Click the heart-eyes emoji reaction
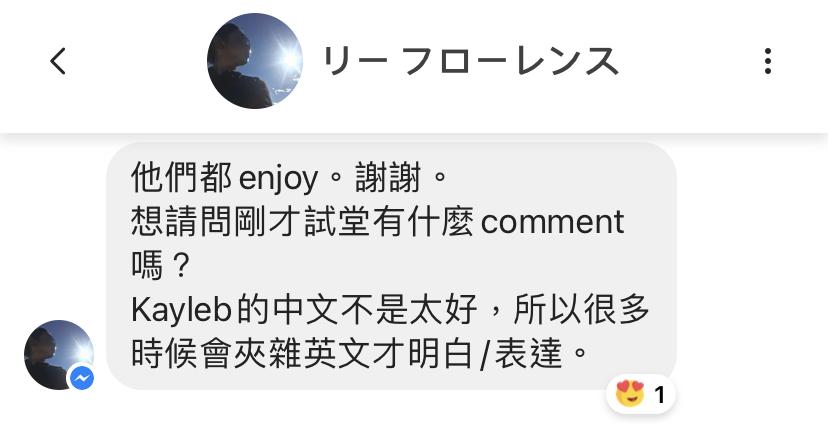The image size is (828, 424). pyautogui.click(x=630, y=394)
